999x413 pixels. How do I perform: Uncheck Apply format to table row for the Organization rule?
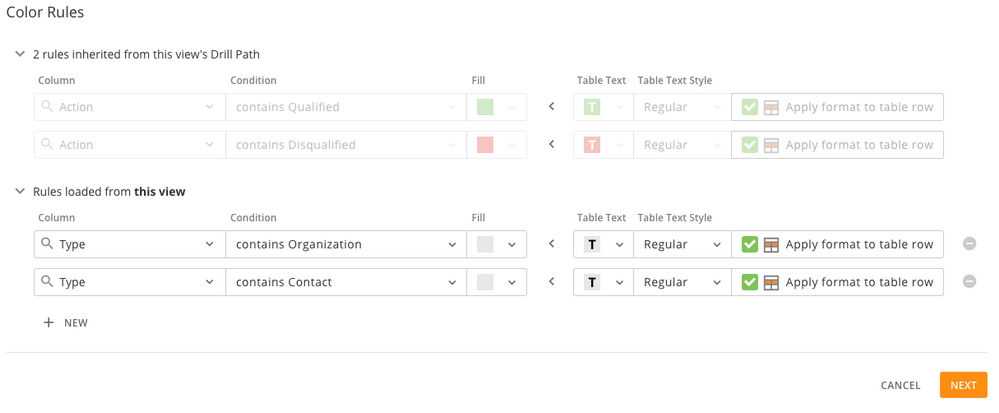(750, 244)
